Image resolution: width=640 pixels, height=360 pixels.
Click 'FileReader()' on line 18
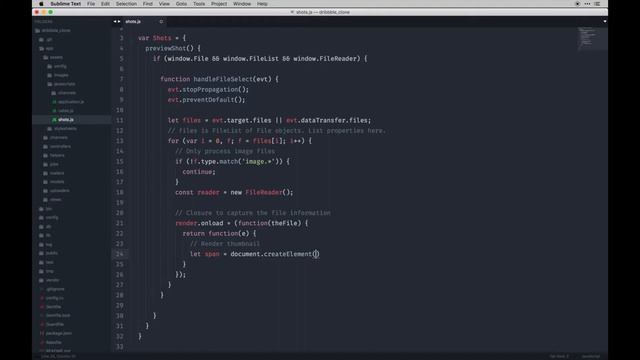[269, 192]
